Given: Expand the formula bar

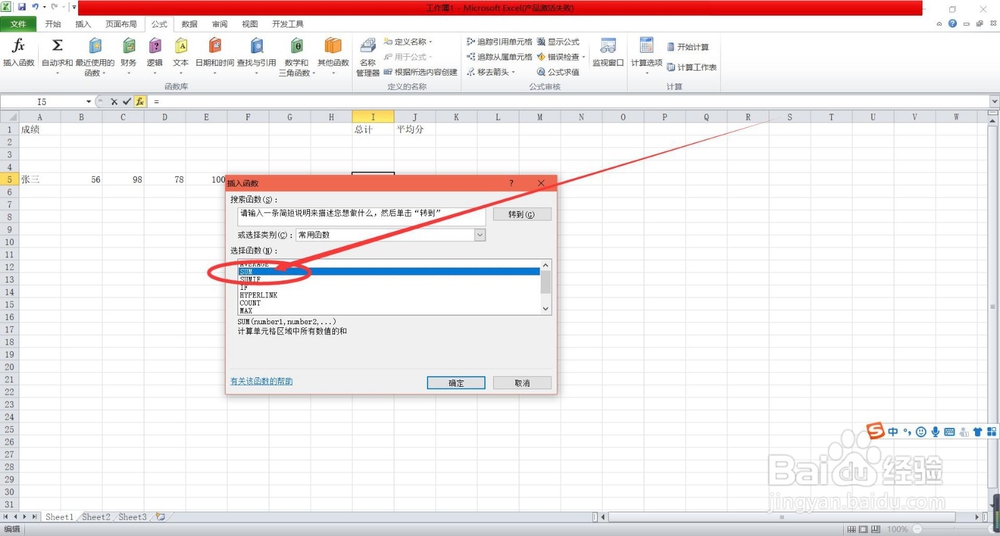Looking at the screenshot, I should tap(994, 101).
